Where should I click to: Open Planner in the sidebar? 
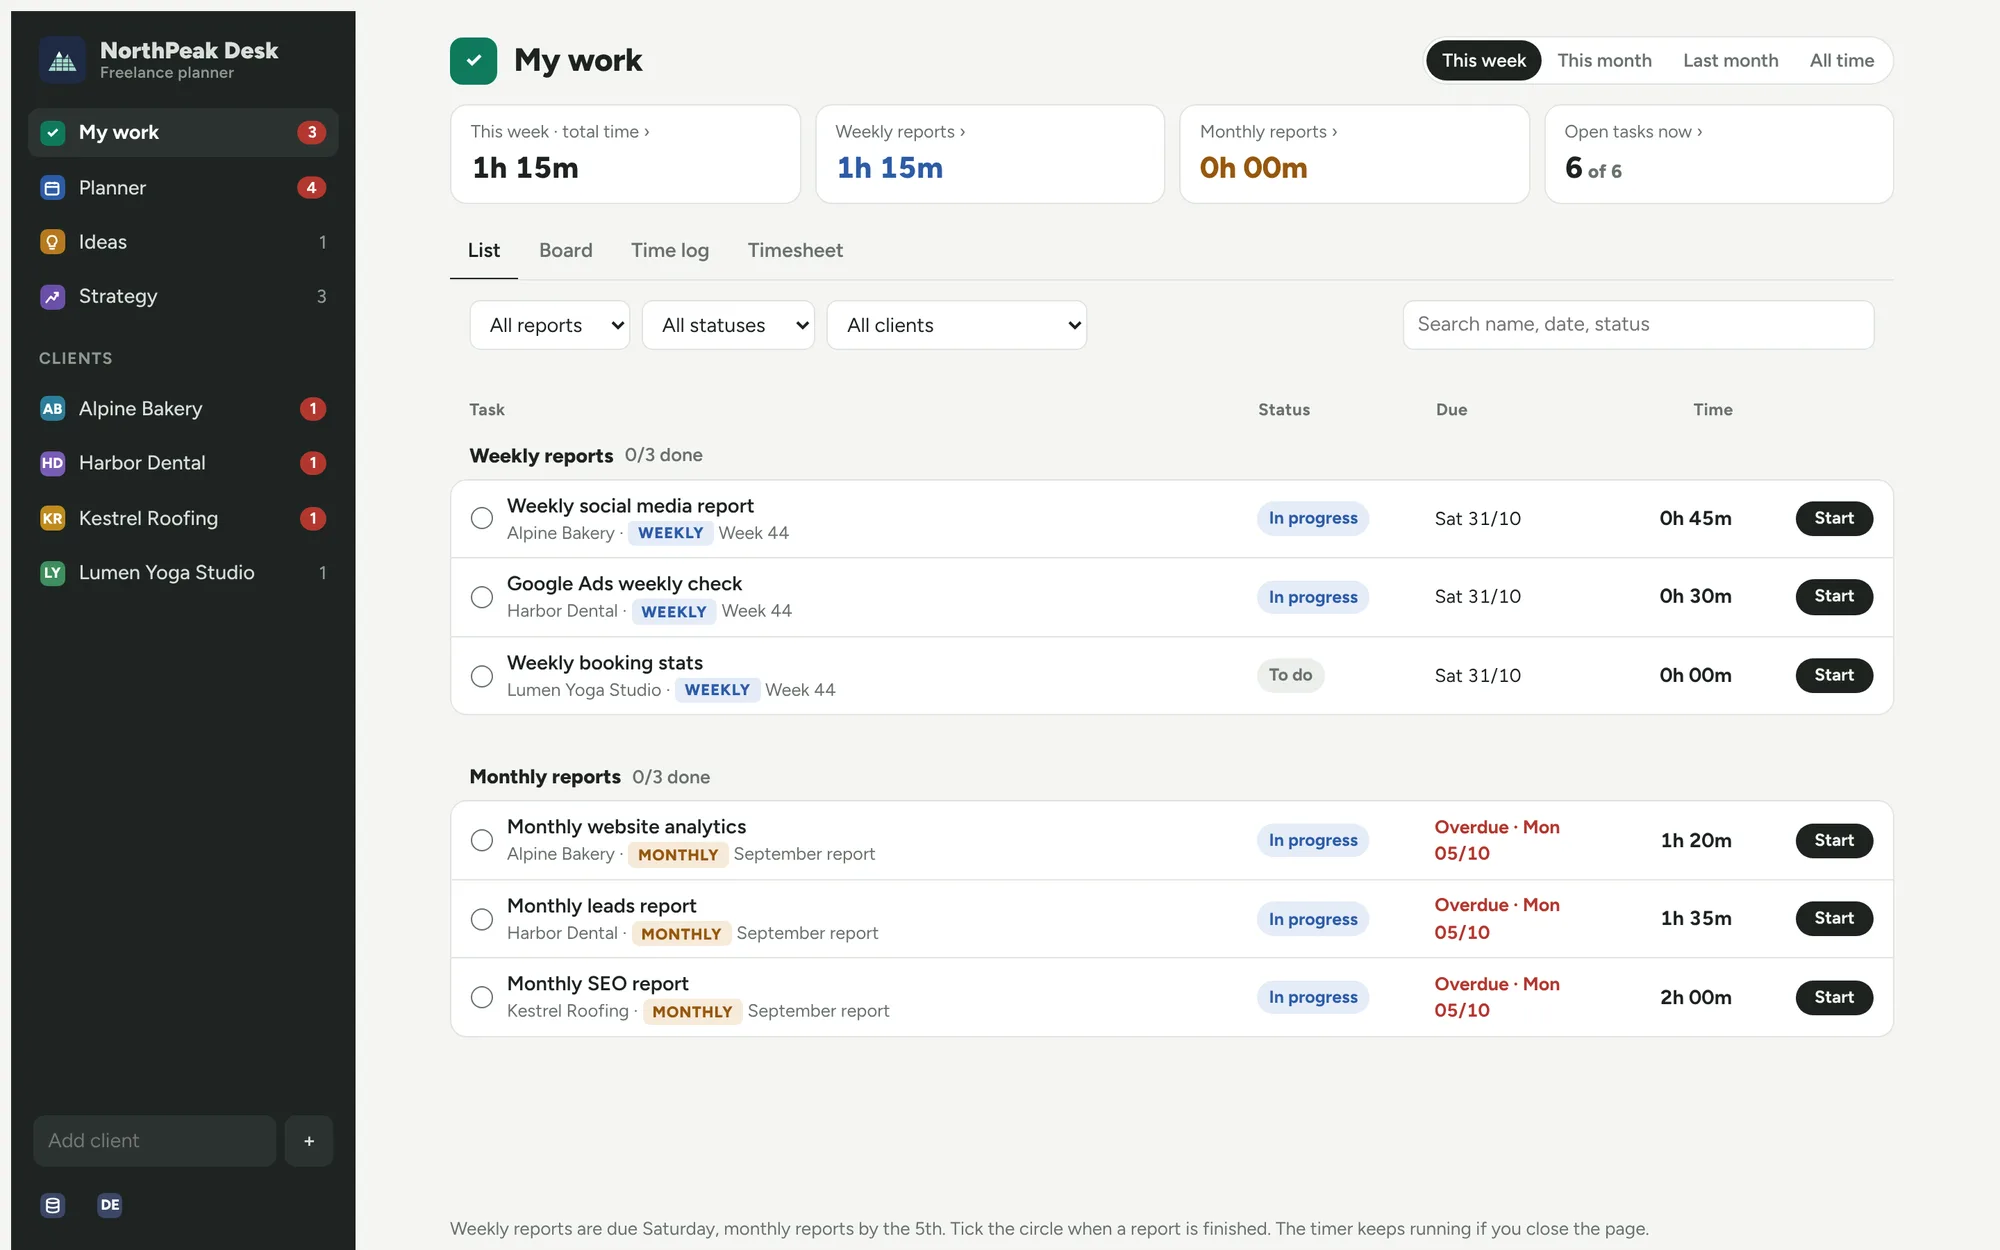tap(183, 188)
